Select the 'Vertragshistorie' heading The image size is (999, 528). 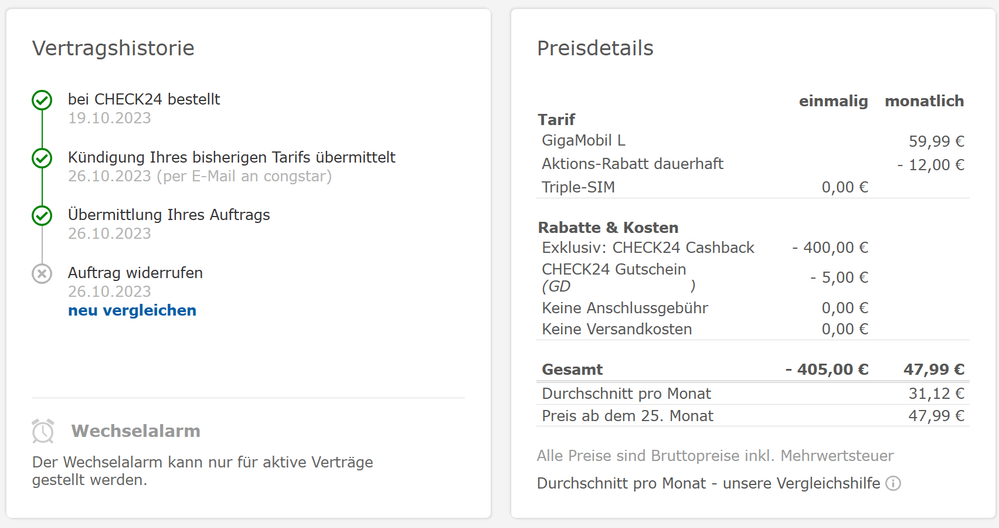click(113, 48)
